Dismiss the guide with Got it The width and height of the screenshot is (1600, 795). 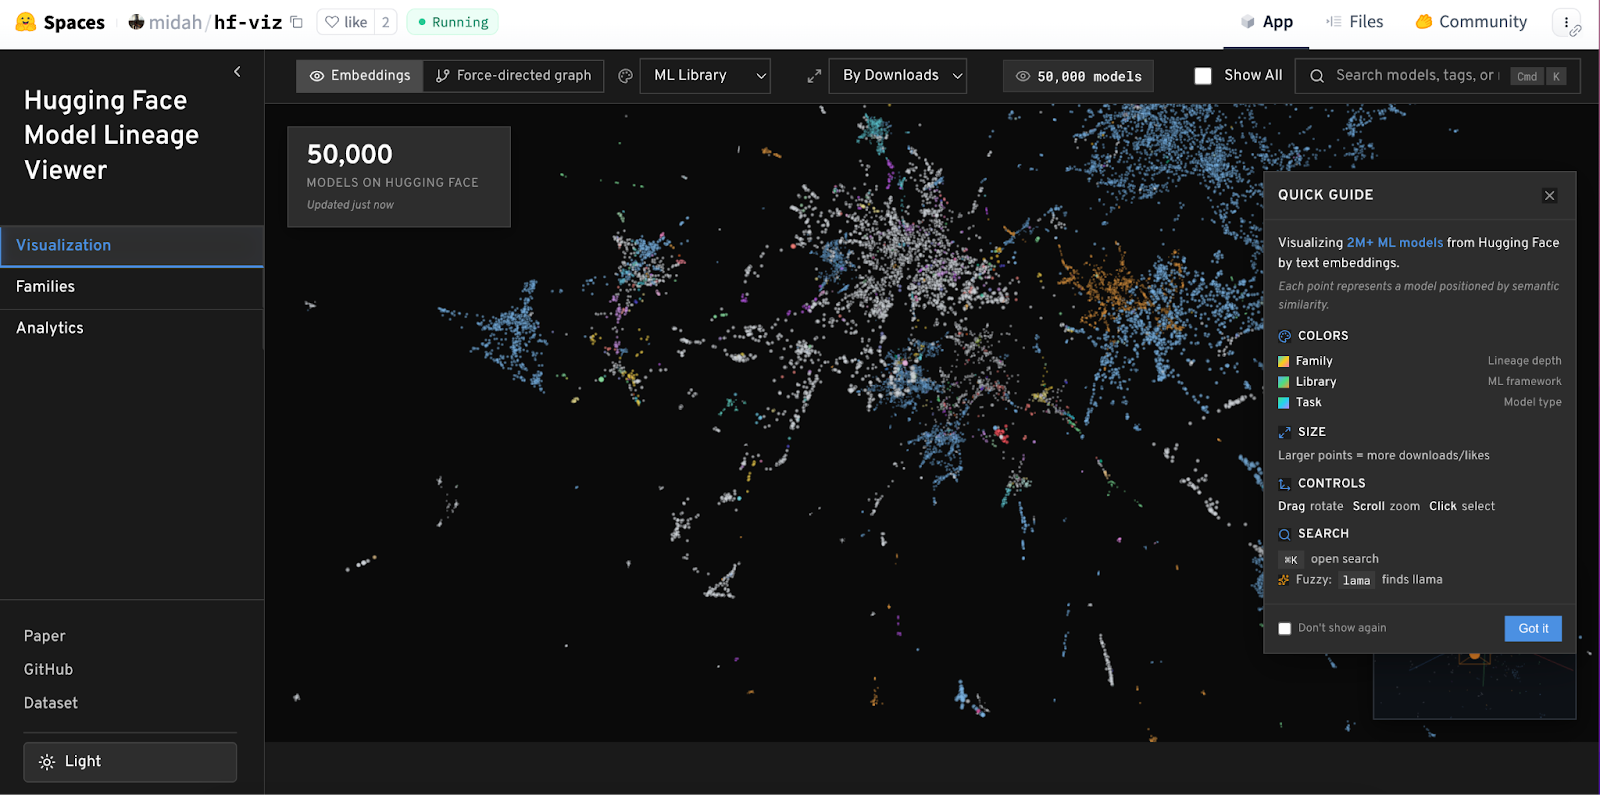(x=1533, y=629)
